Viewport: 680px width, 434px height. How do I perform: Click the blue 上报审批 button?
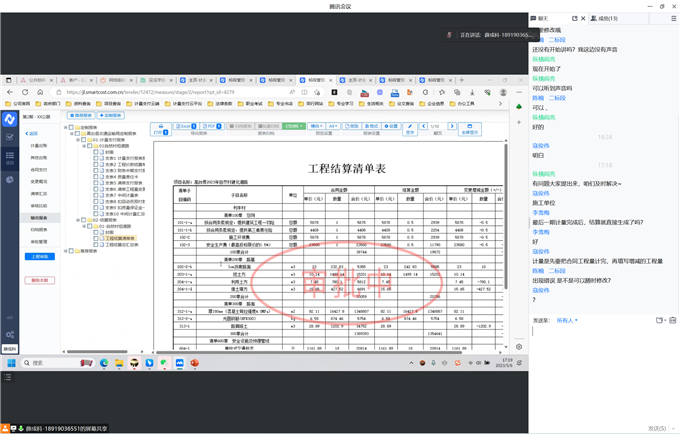tap(40, 256)
